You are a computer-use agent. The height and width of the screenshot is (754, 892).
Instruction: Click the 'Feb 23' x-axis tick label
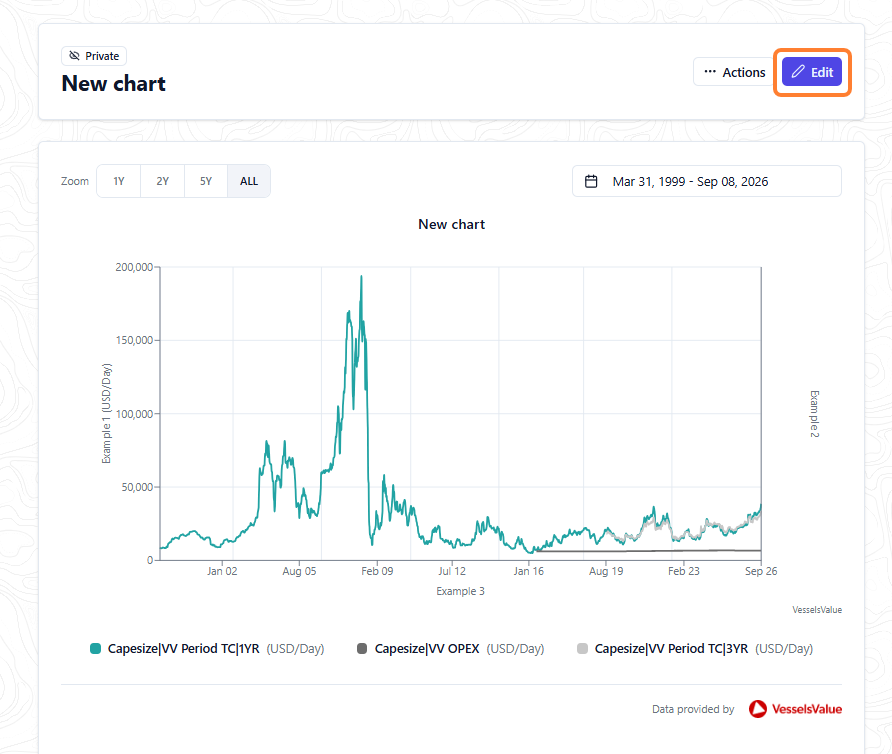(x=684, y=571)
